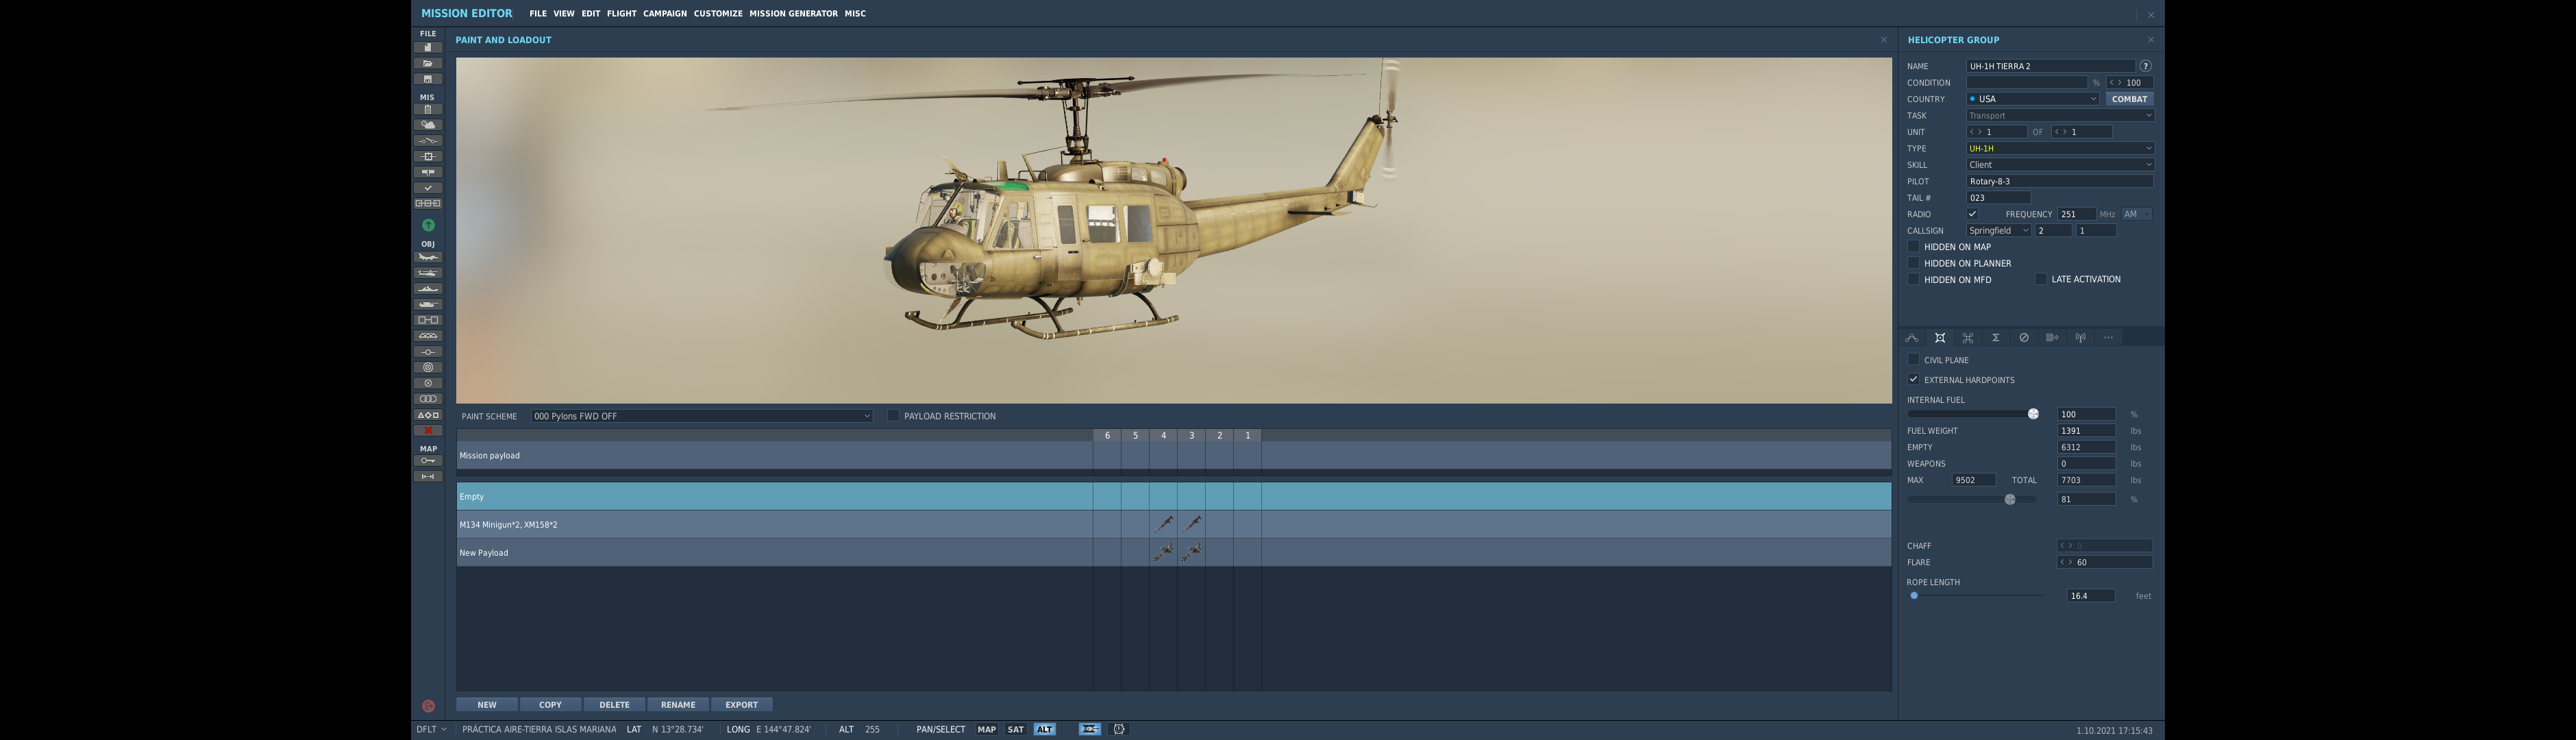Open the DFLT dropdown in status bar
This screenshot has width=2576, height=740.
(432, 729)
